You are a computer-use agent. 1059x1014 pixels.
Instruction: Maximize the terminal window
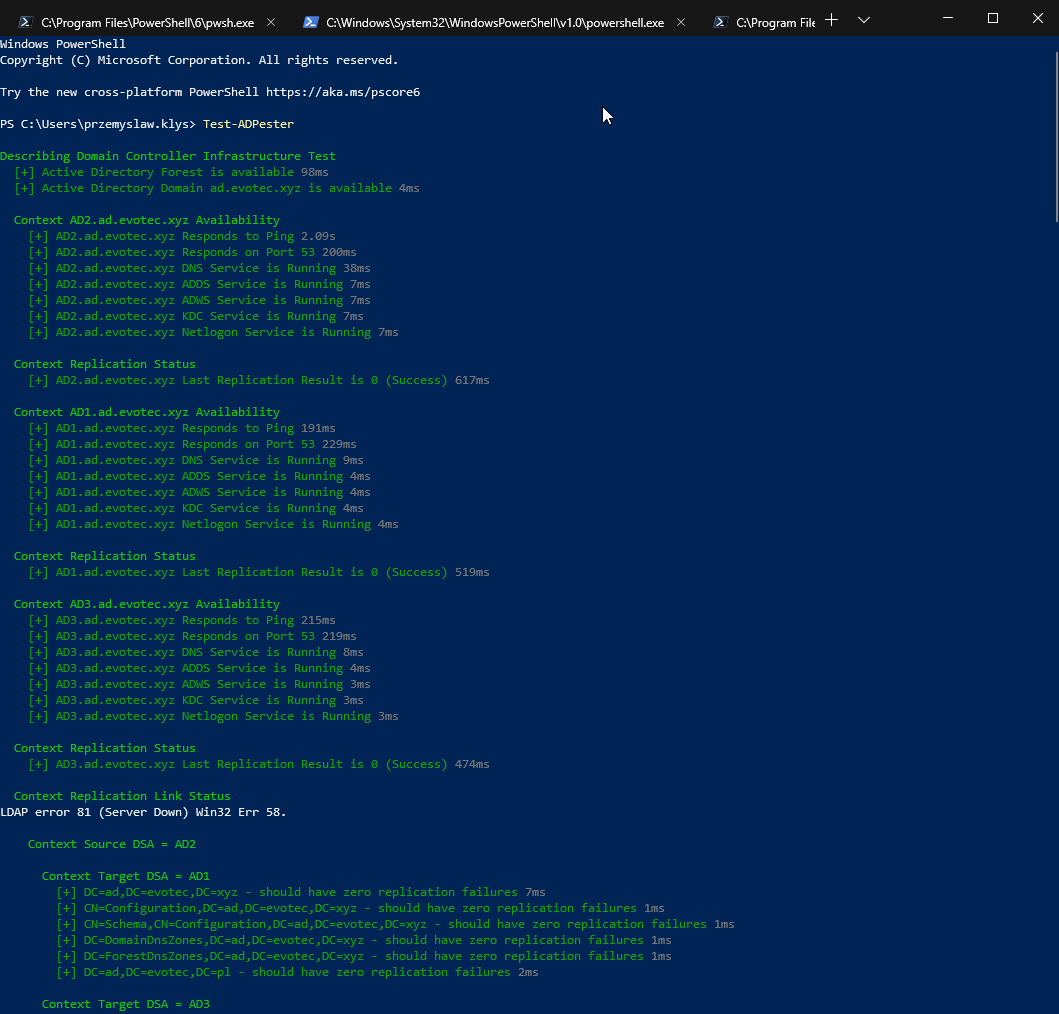pos(993,18)
